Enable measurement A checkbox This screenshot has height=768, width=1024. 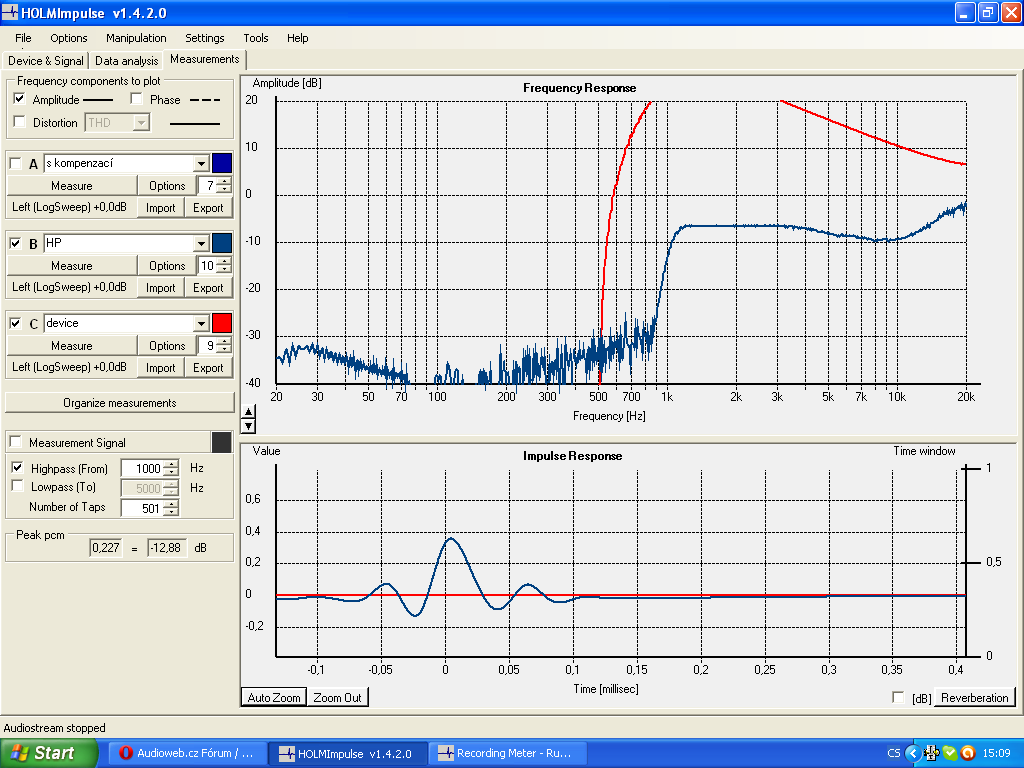click(16, 163)
